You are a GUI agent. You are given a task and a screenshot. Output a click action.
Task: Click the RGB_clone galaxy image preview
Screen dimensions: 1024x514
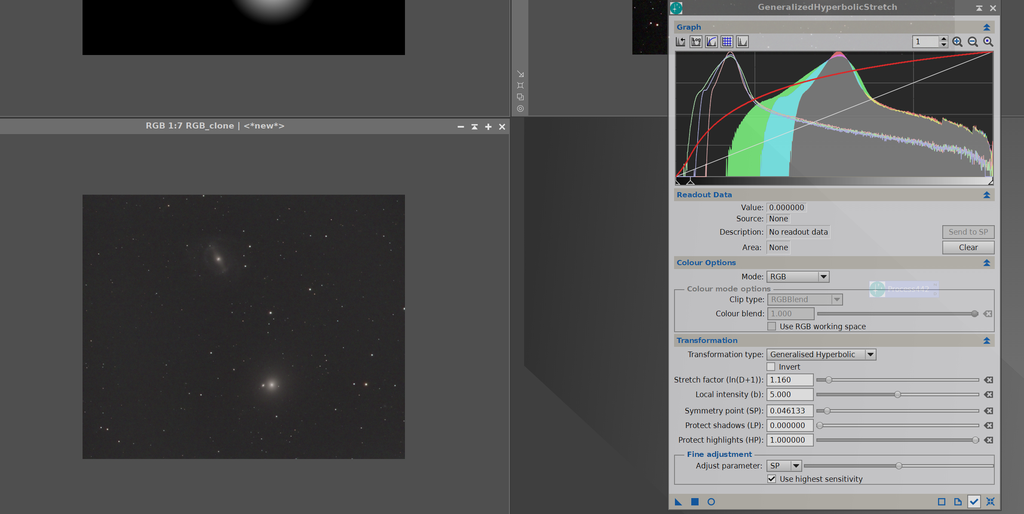[x=244, y=327]
